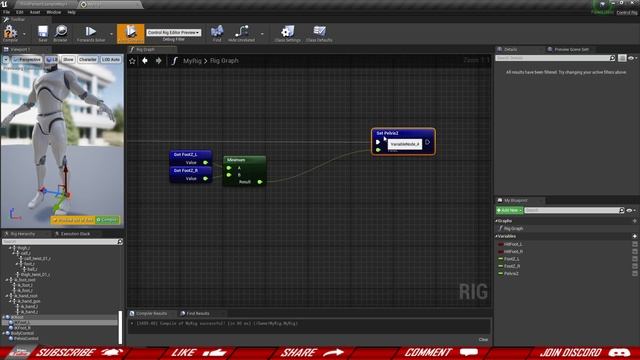Click the viewport Character button

[88, 60]
